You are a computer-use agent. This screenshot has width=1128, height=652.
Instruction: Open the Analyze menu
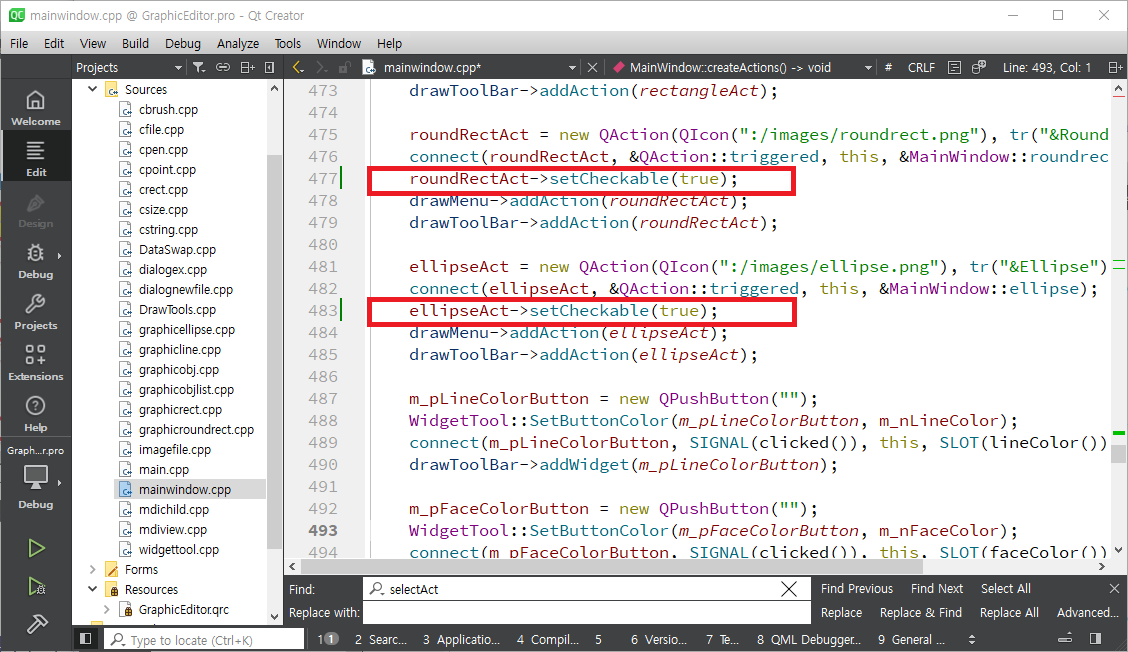click(x=237, y=44)
